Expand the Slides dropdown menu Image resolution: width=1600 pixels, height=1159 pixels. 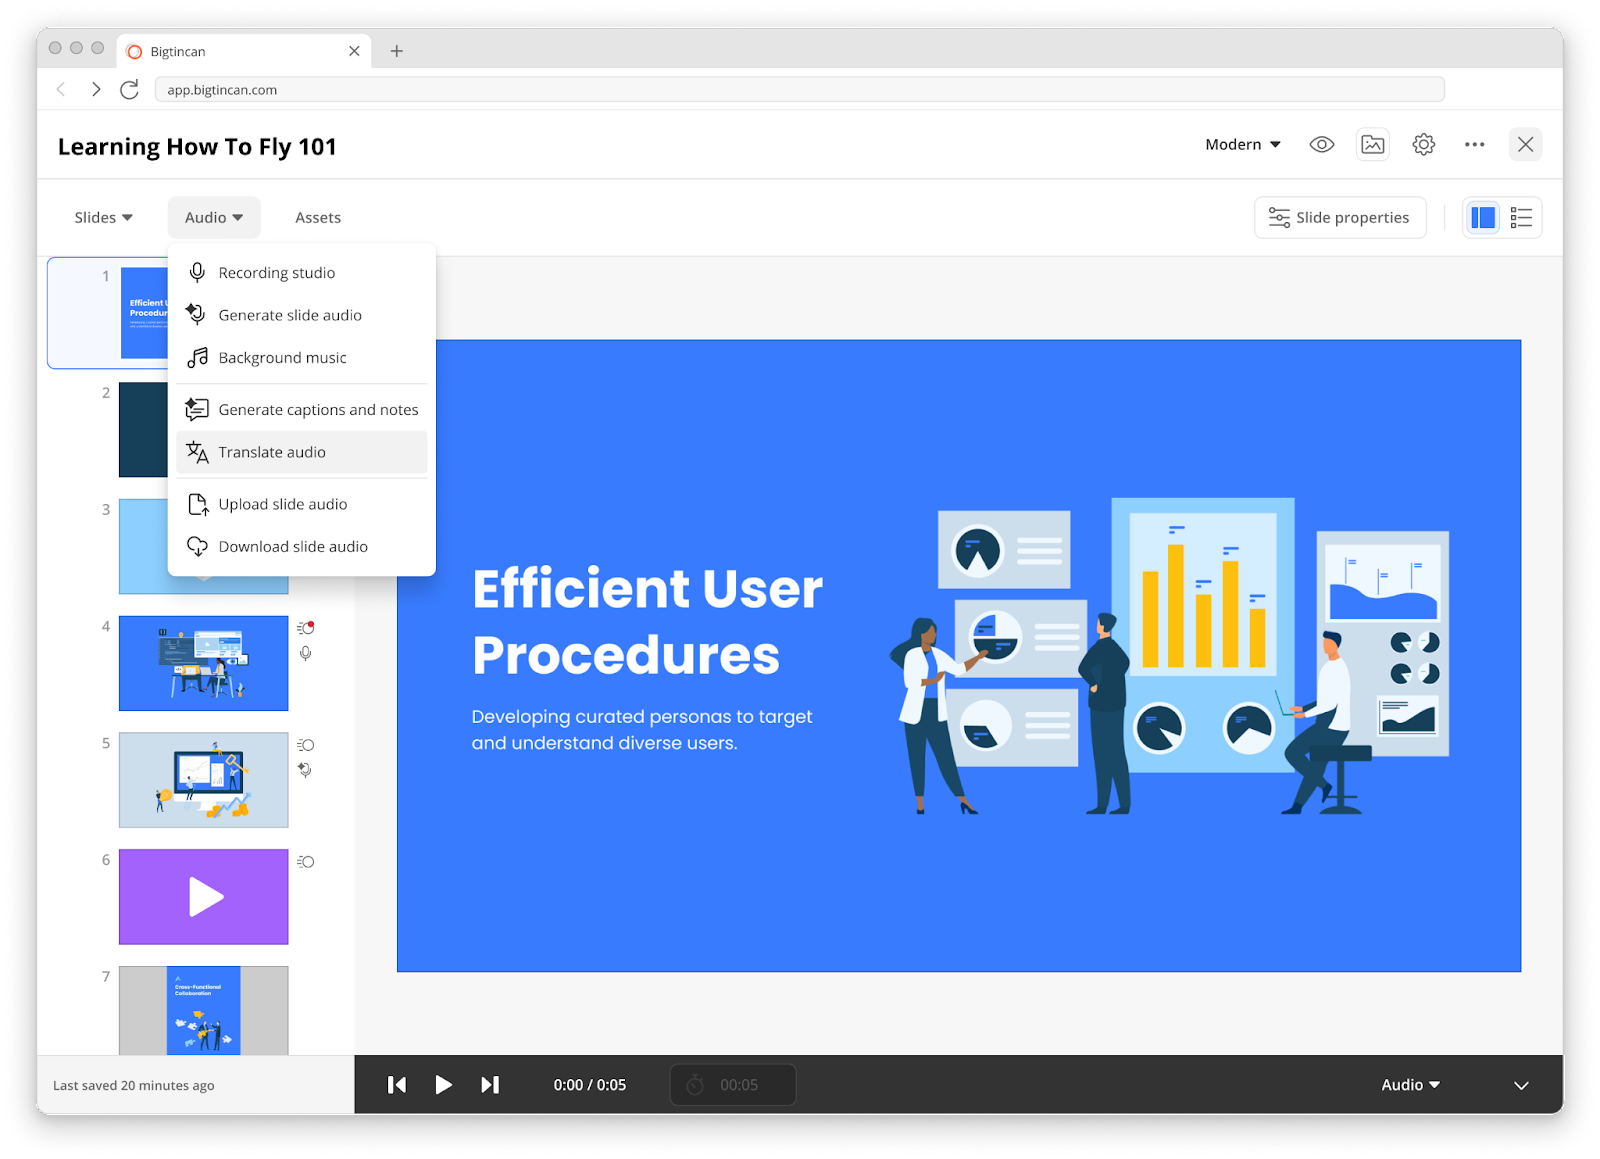tap(102, 217)
